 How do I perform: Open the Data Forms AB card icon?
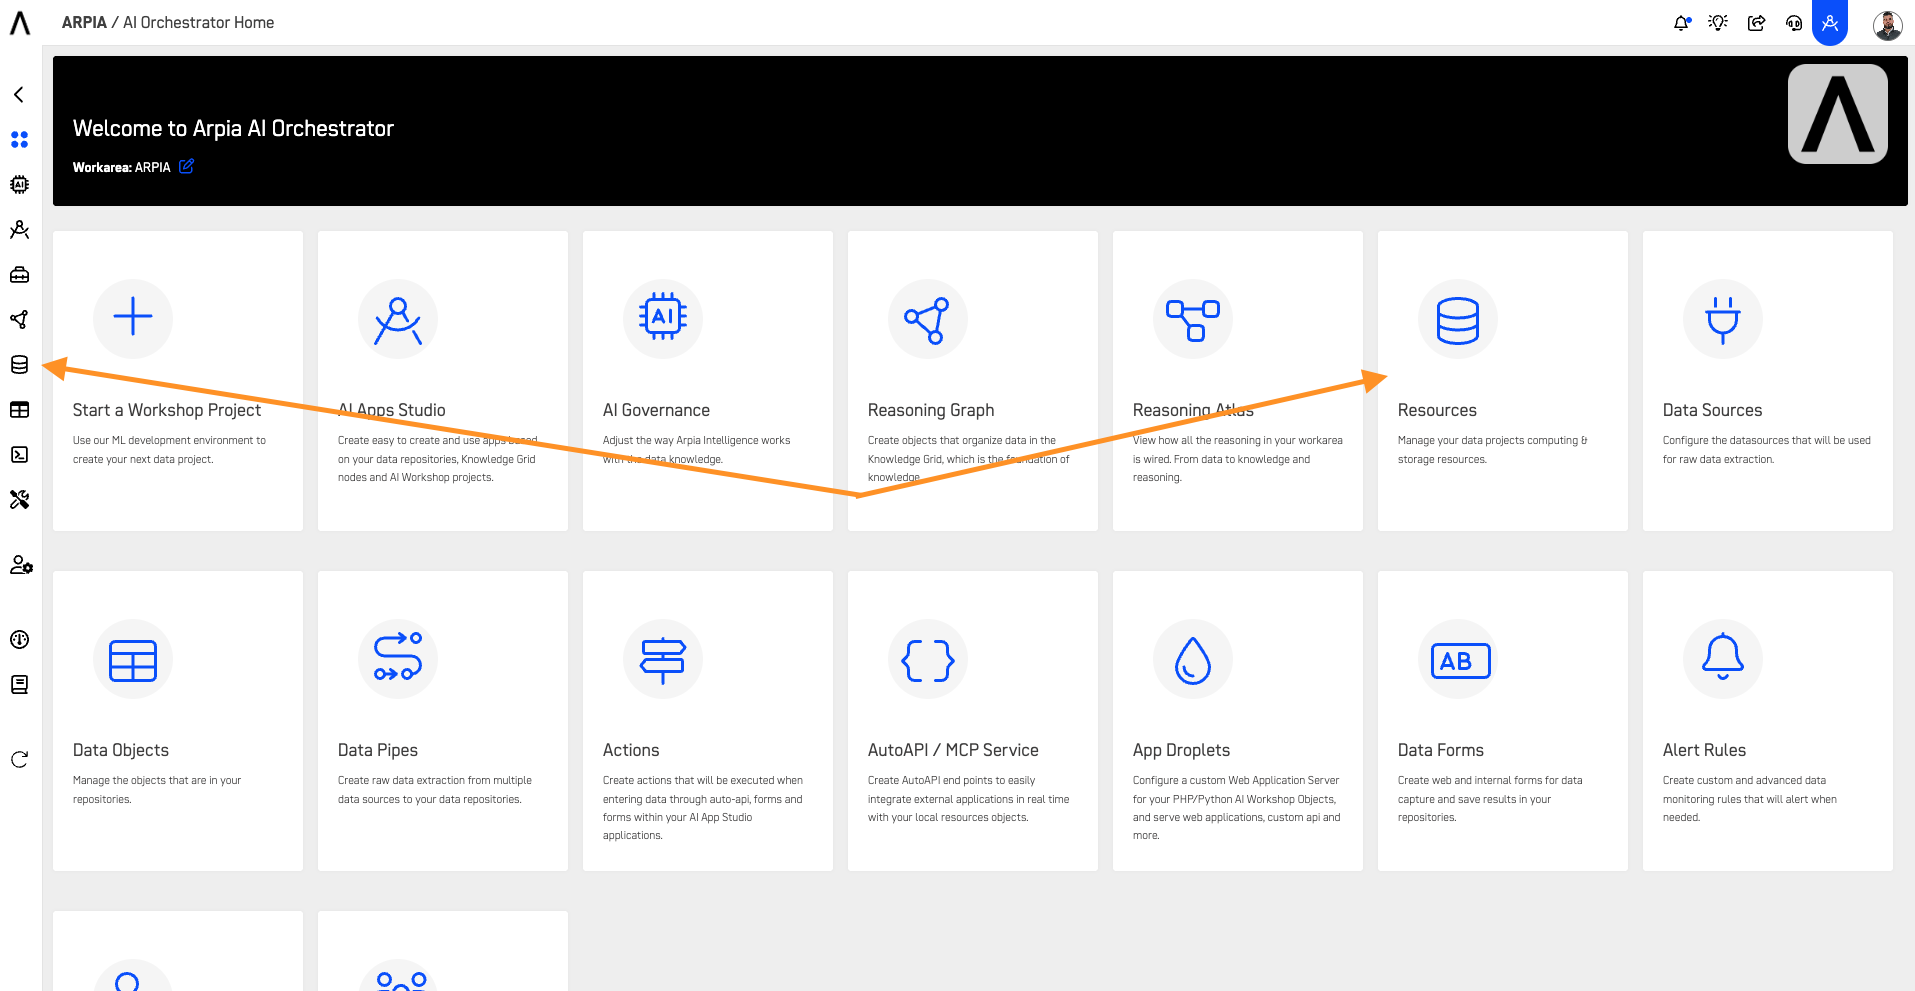click(x=1458, y=659)
